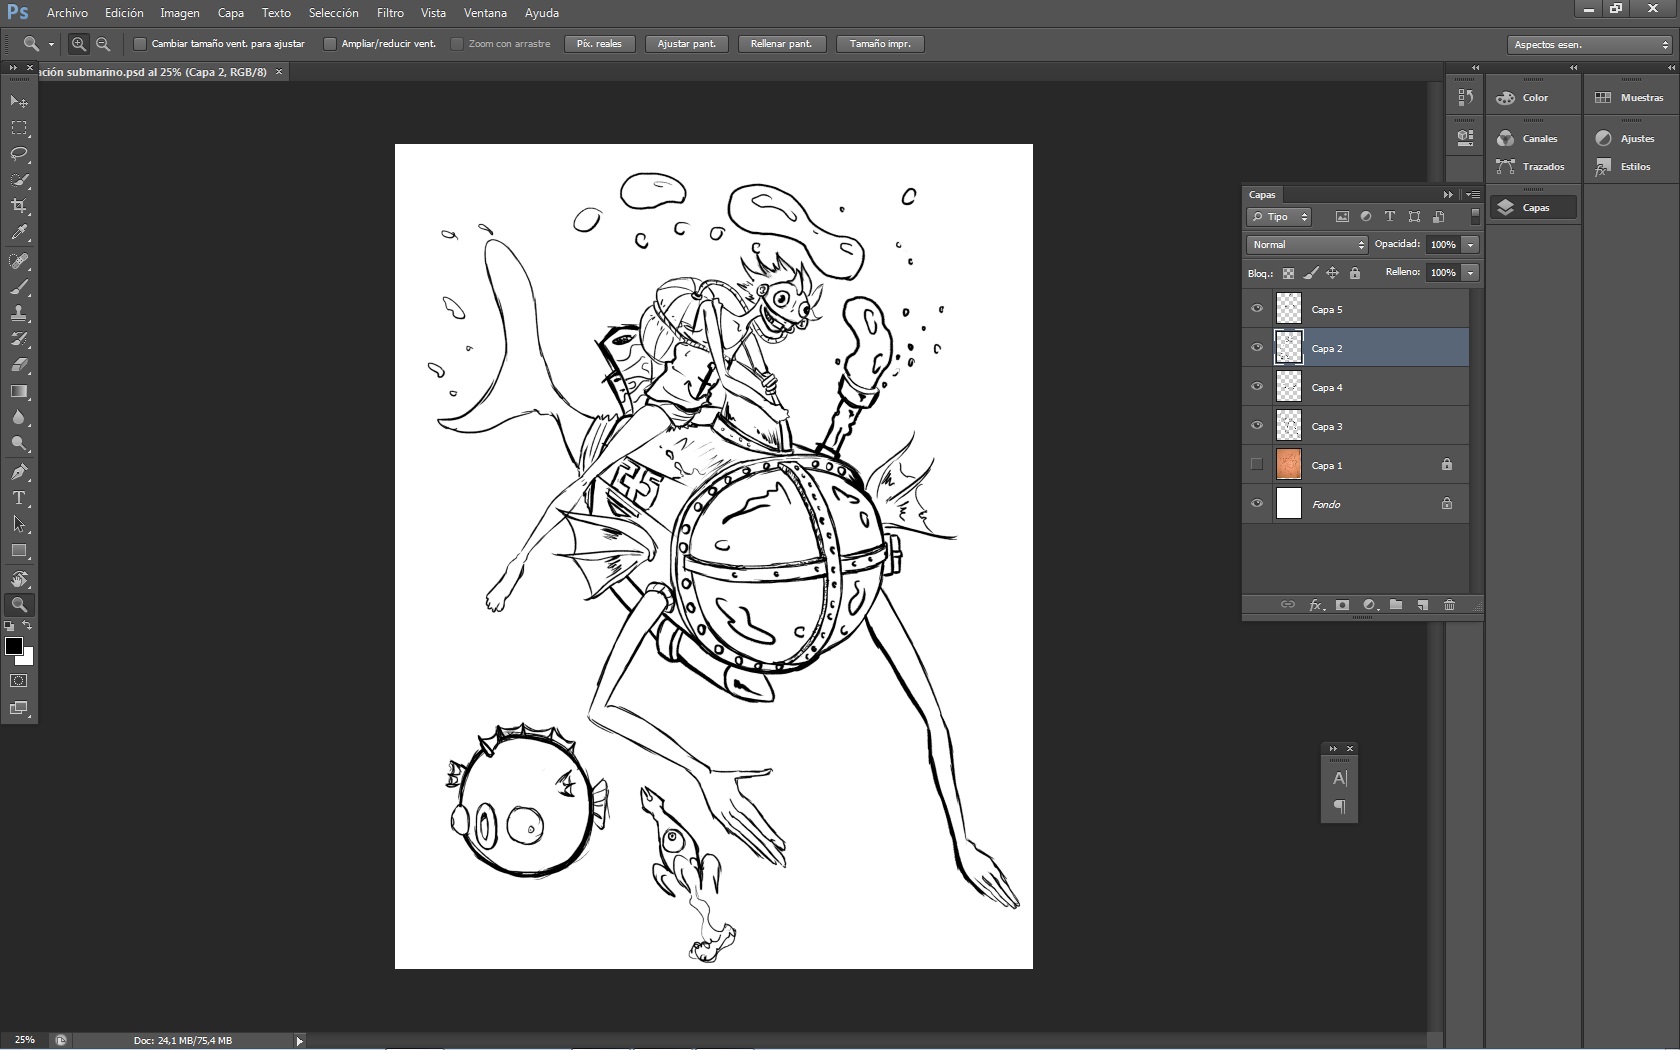
Task: Open the Normal blend mode dropdown
Action: point(1306,245)
